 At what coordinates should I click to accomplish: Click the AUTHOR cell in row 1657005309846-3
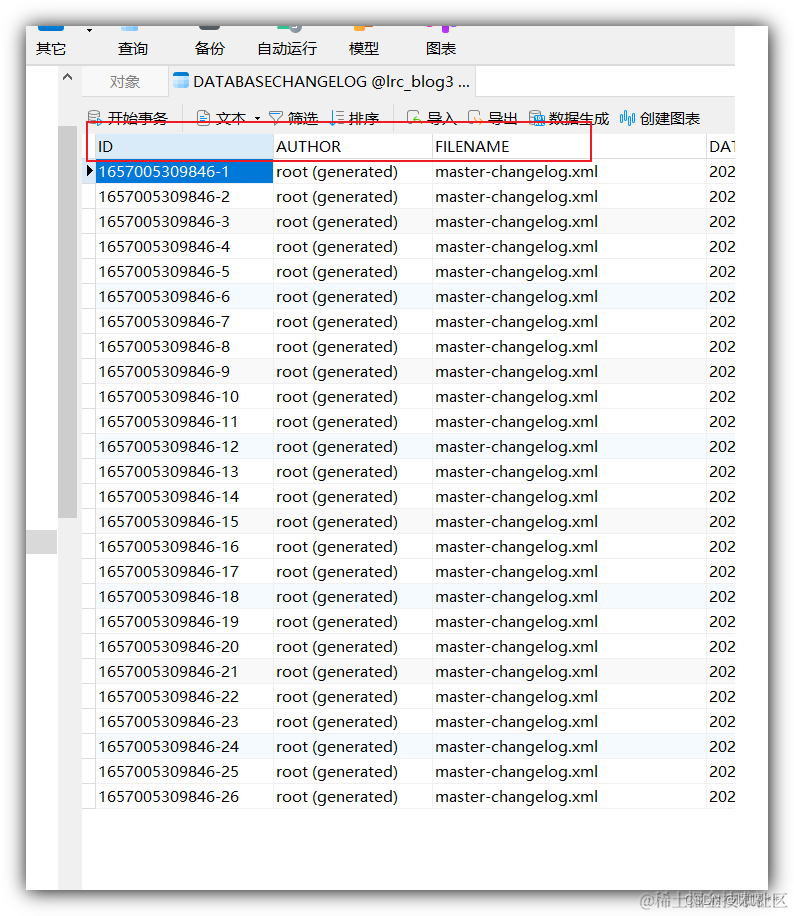(353, 222)
